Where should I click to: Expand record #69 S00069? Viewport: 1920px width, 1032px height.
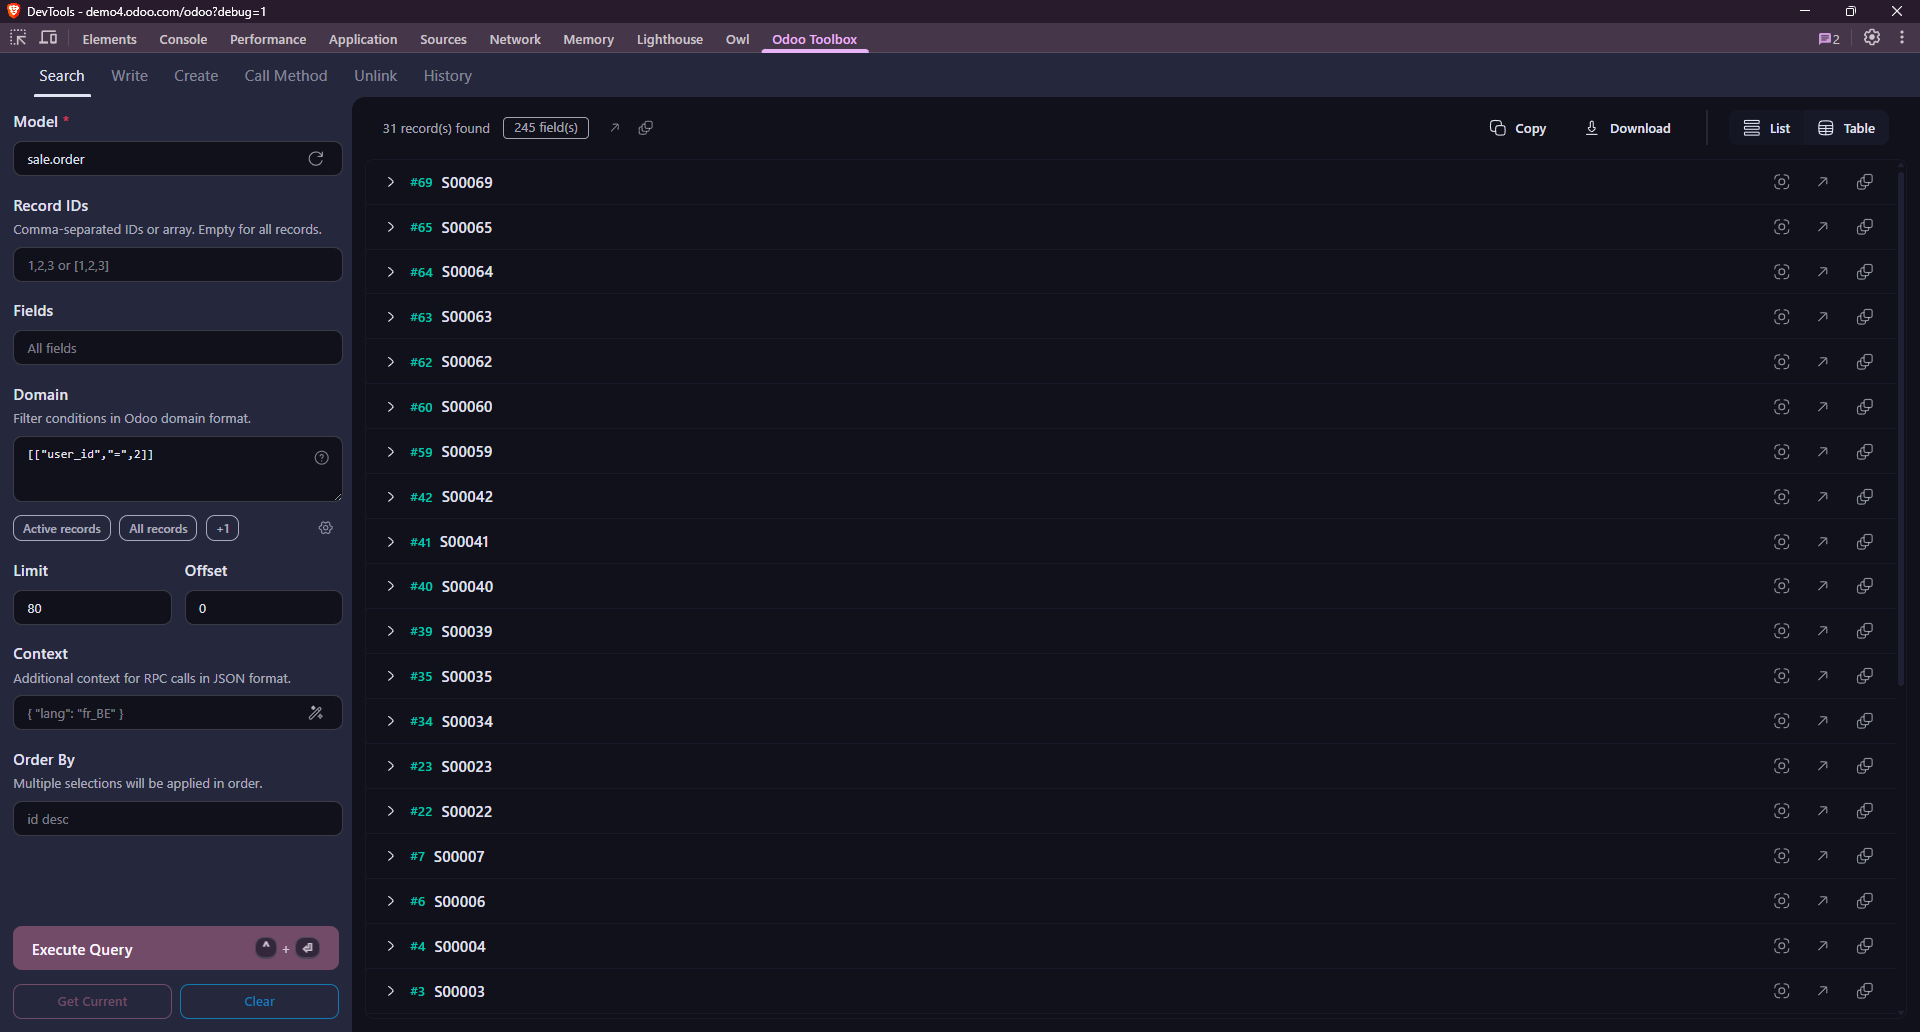(390, 182)
